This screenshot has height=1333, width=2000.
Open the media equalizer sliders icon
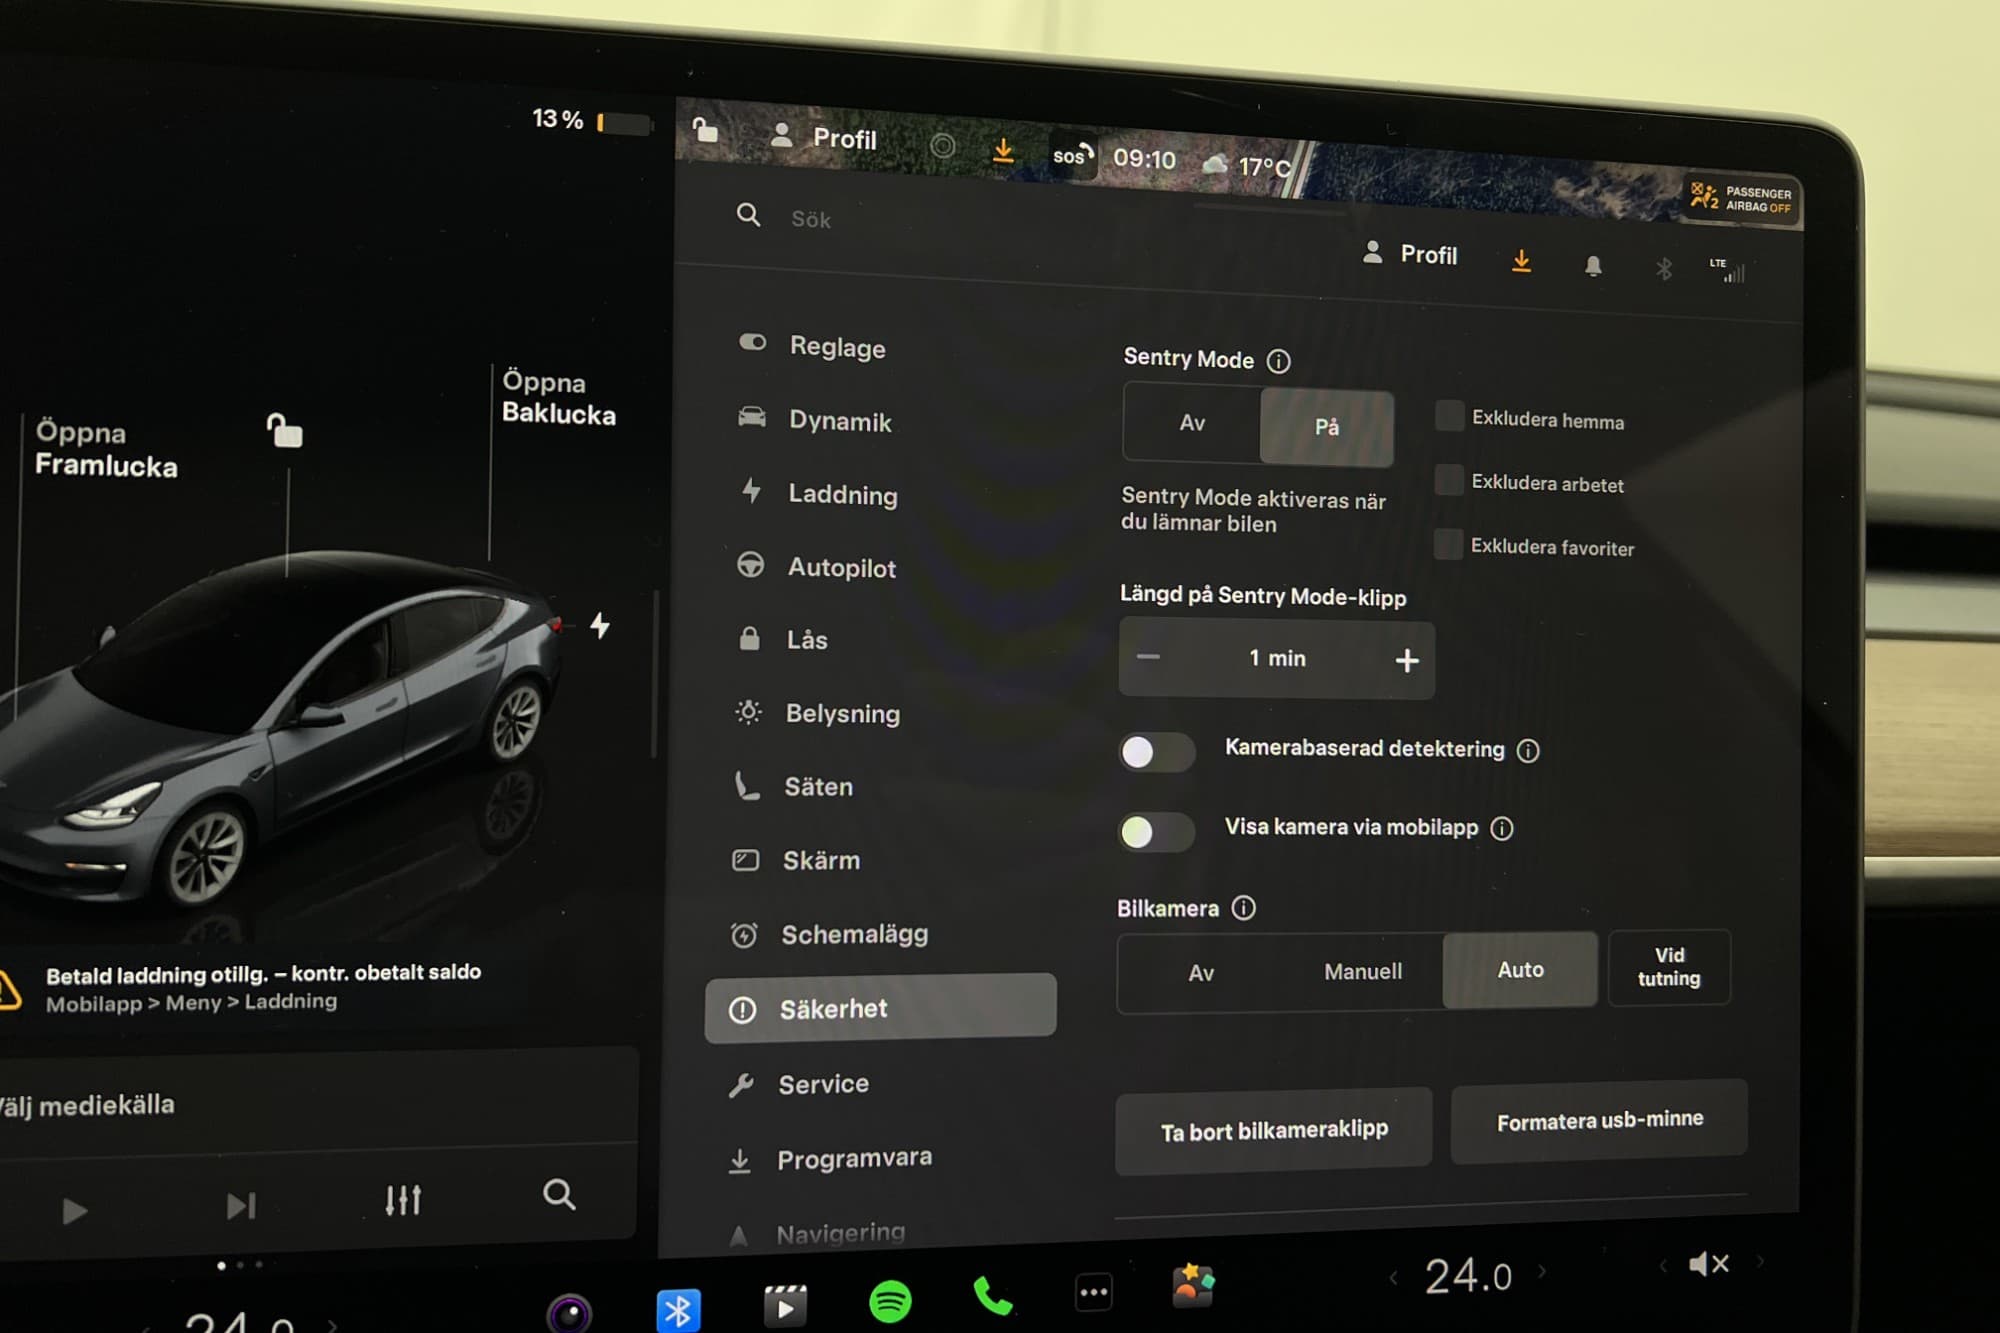click(x=403, y=1199)
